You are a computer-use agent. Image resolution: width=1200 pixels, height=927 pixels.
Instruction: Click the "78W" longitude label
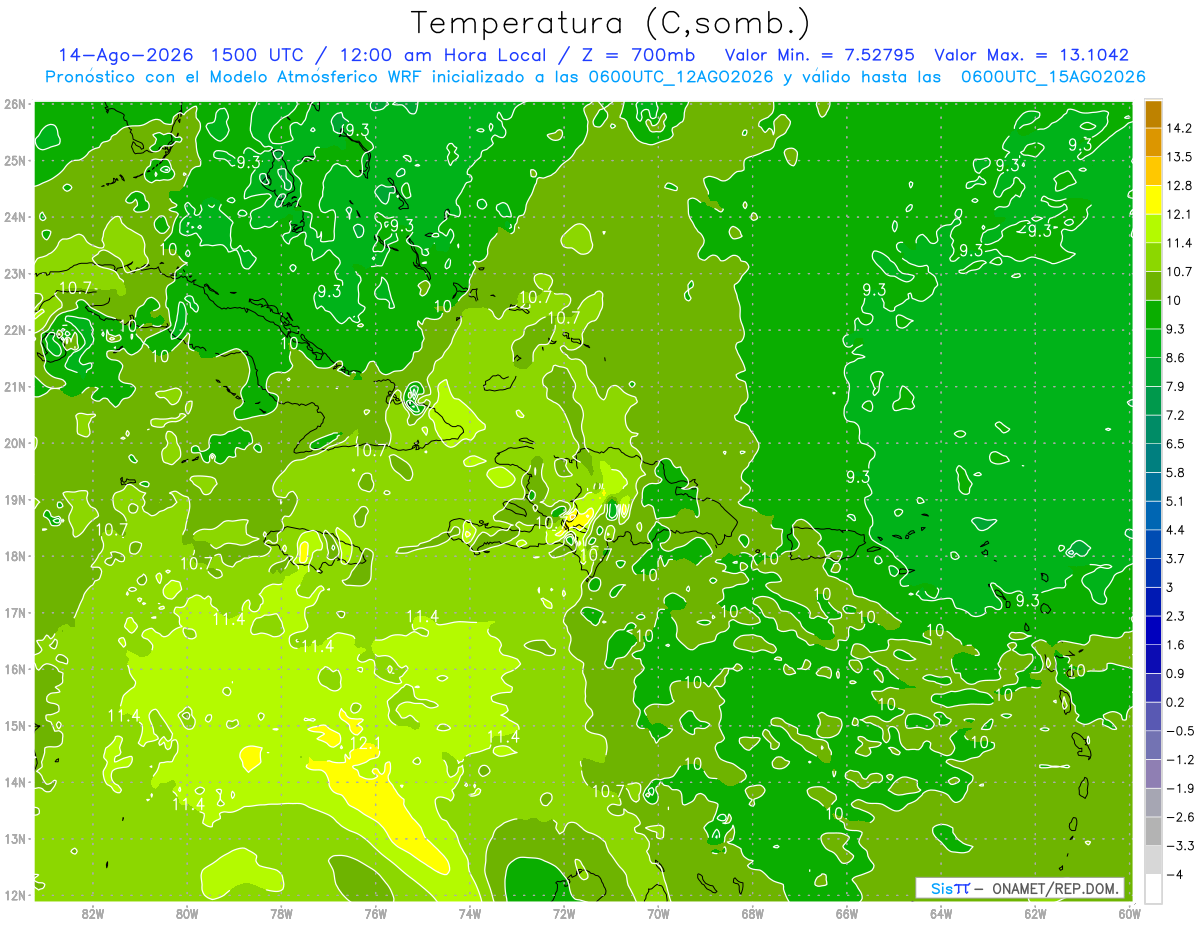coord(281,913)
